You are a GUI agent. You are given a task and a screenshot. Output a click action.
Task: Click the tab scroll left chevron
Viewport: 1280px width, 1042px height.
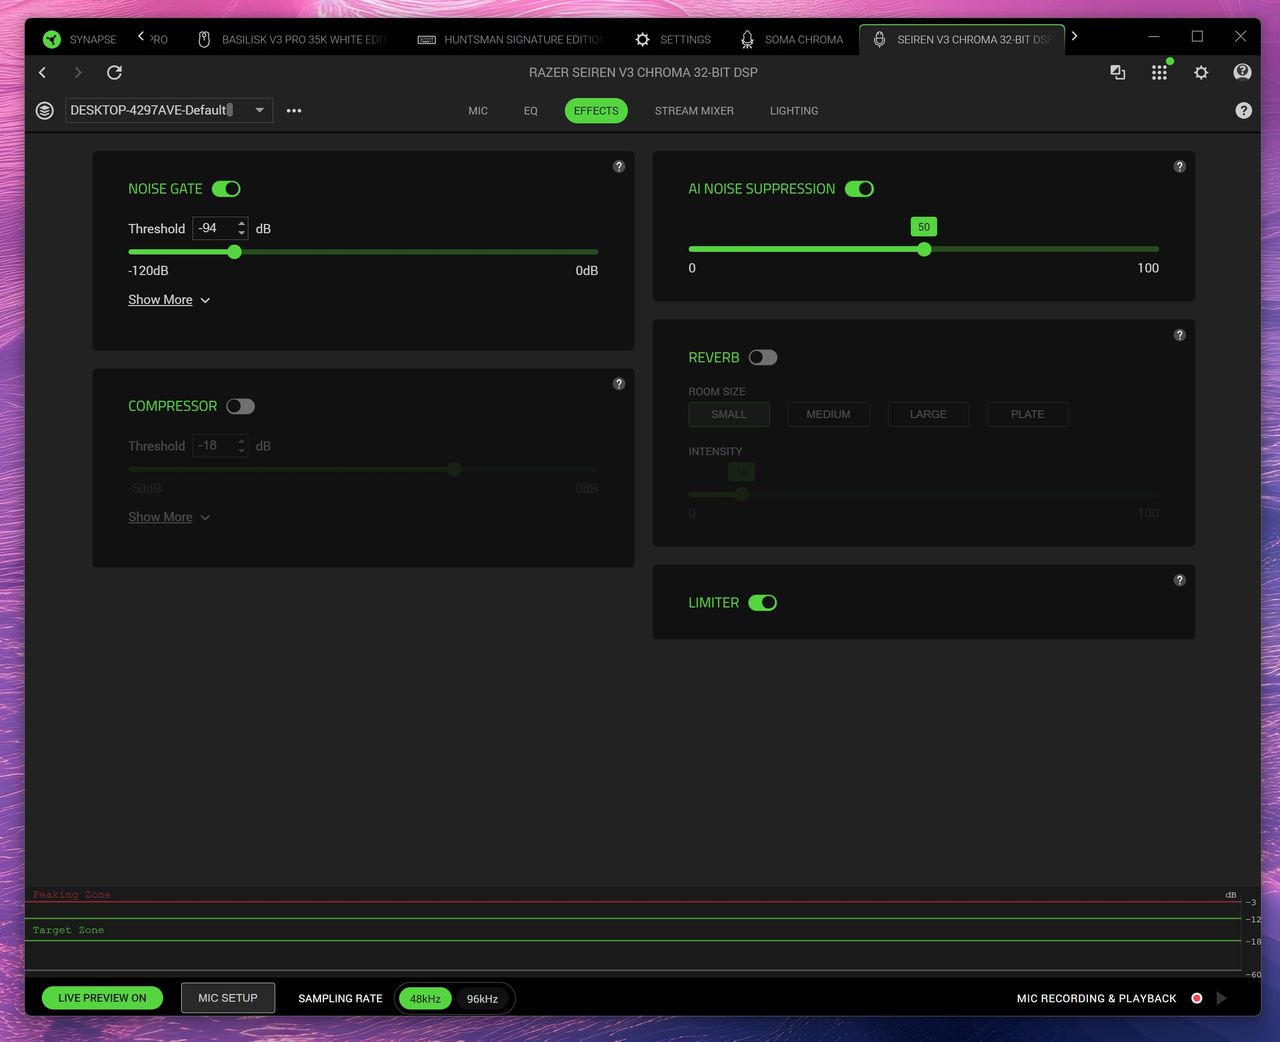point(141,36)
